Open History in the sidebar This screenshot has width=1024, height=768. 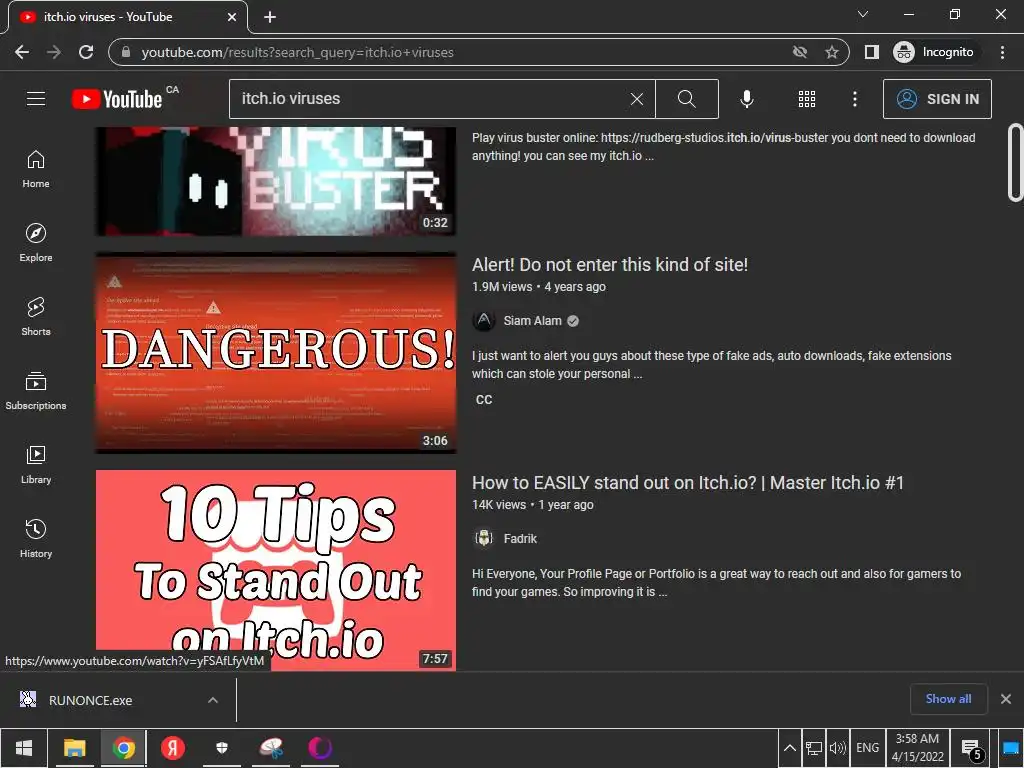pyautogui.click(x=36, y=539)
